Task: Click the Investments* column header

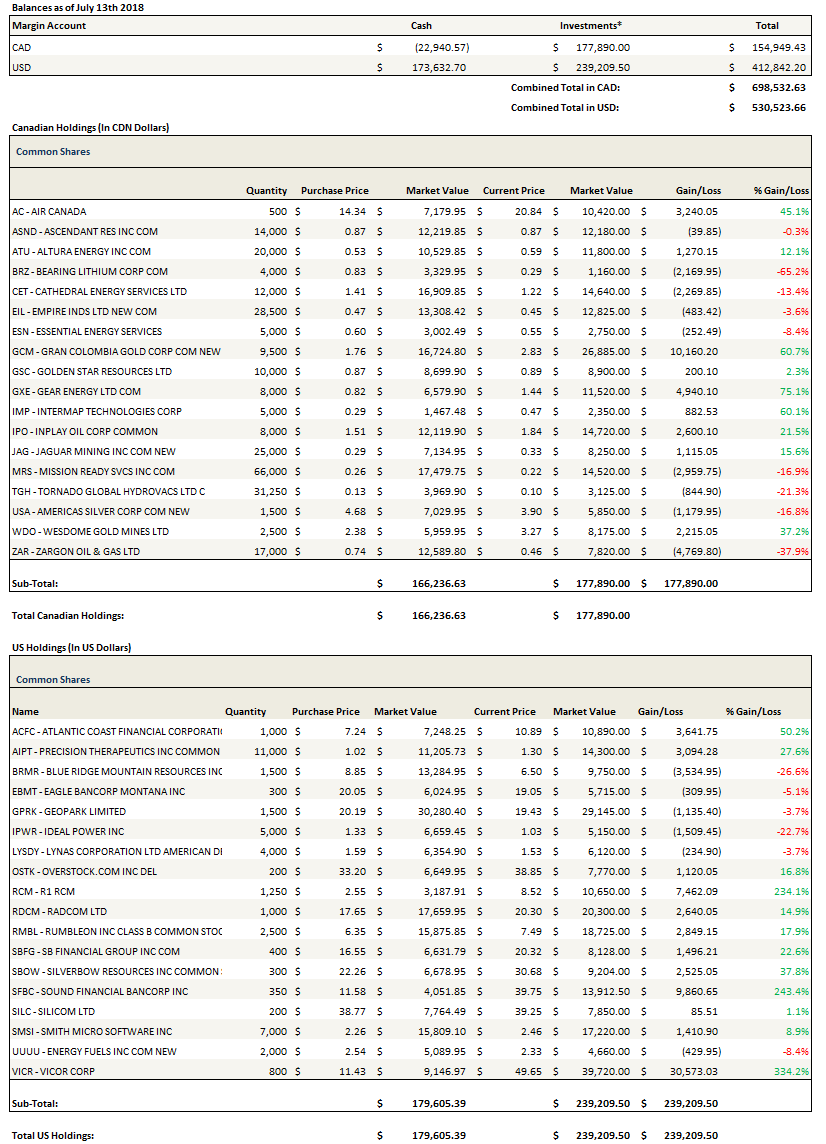Action: (x=591, y=25)
